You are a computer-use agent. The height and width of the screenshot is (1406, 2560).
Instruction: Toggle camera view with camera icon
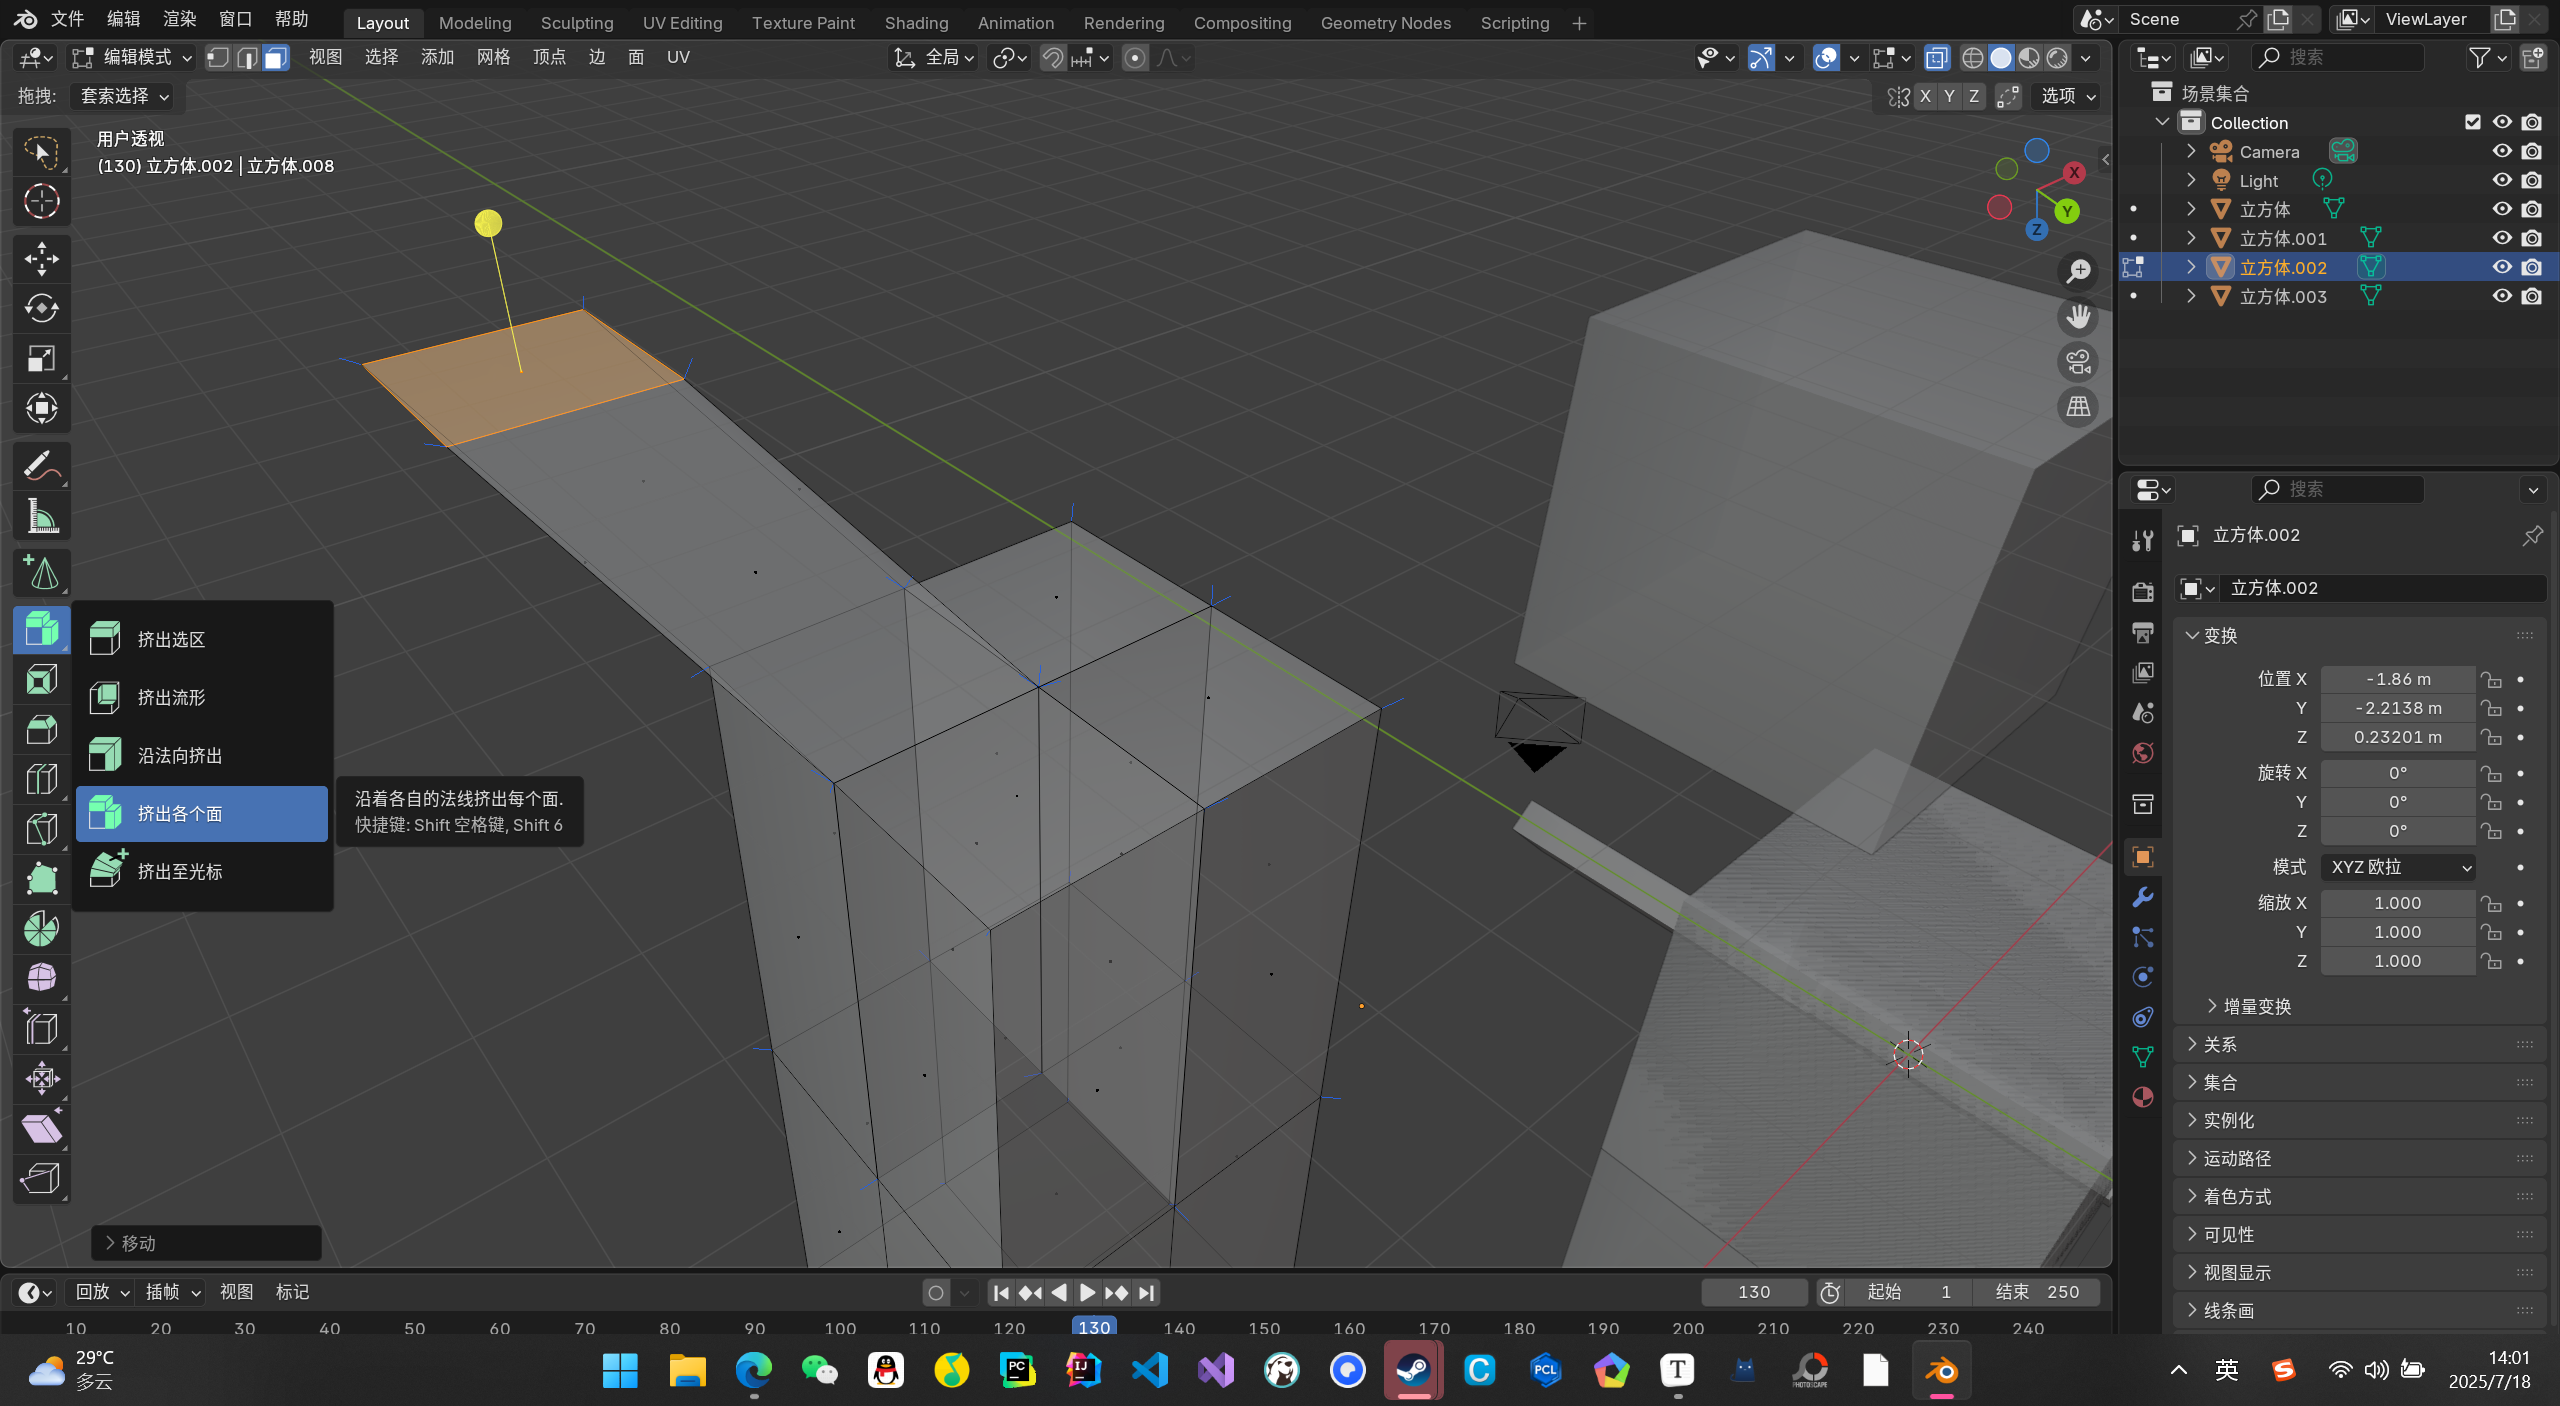pos(2079,362)
